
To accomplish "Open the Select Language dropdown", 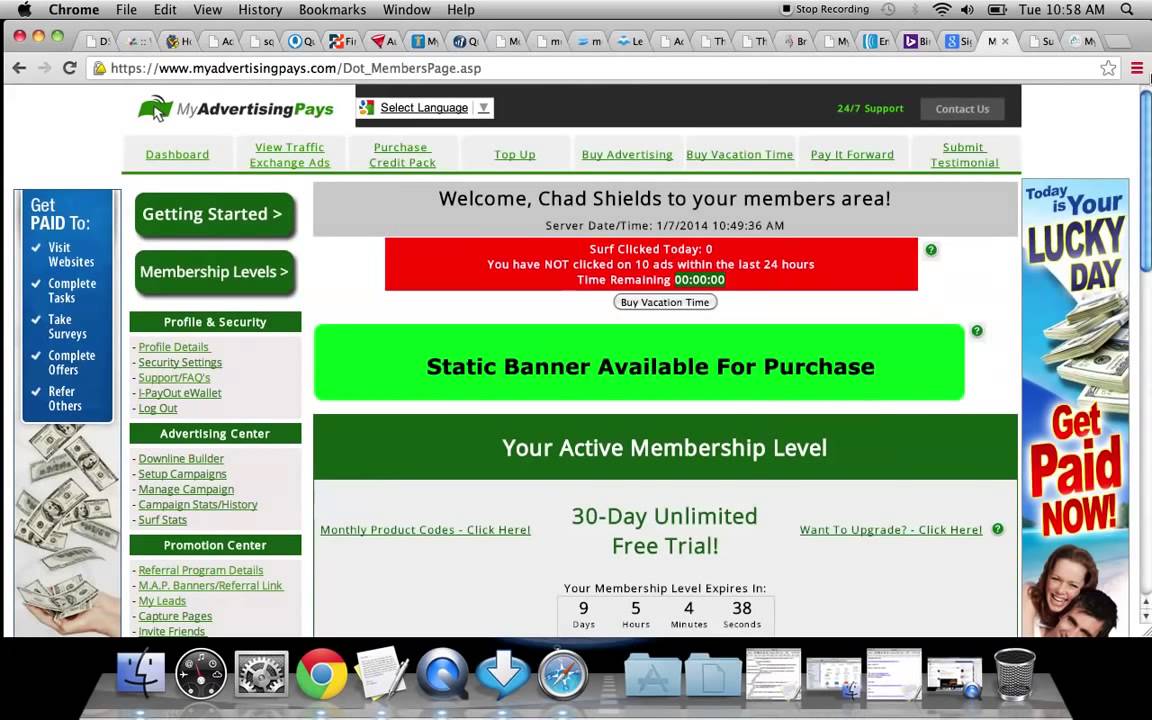I will (x=425, y=108).
